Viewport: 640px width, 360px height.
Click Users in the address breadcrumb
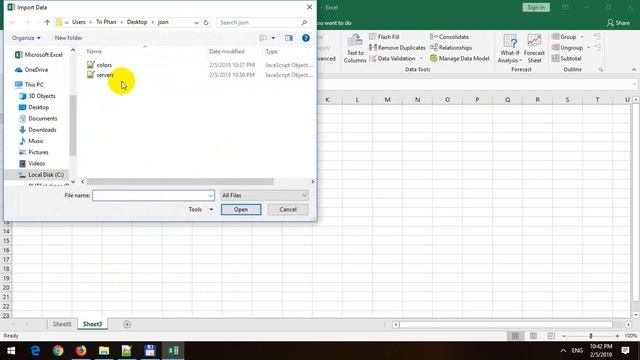(x=78, y=22)
